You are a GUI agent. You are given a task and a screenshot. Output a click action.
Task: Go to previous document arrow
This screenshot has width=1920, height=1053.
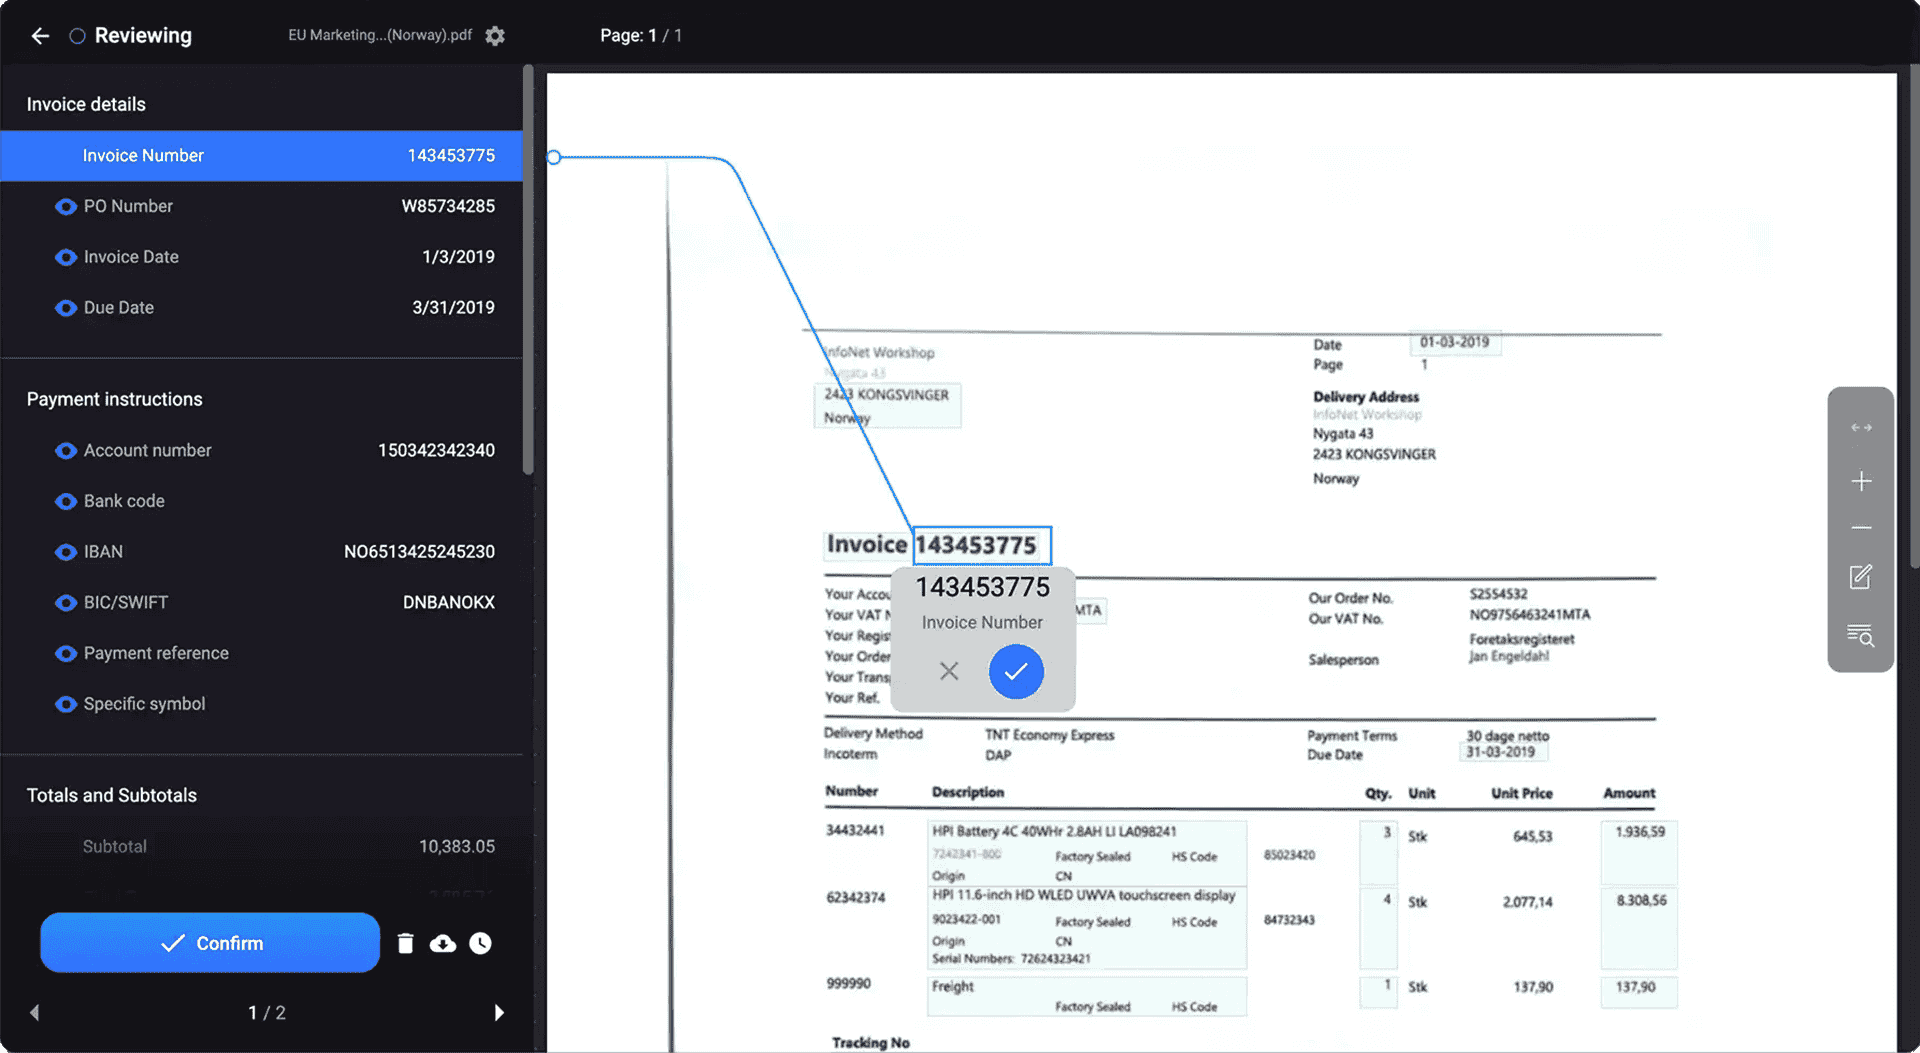[x=35, y=1013]
